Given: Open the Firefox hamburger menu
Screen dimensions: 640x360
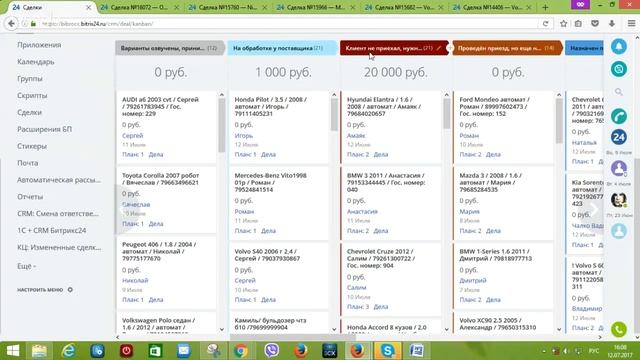Looking at the screenshot, I should (x=631, y=24).
